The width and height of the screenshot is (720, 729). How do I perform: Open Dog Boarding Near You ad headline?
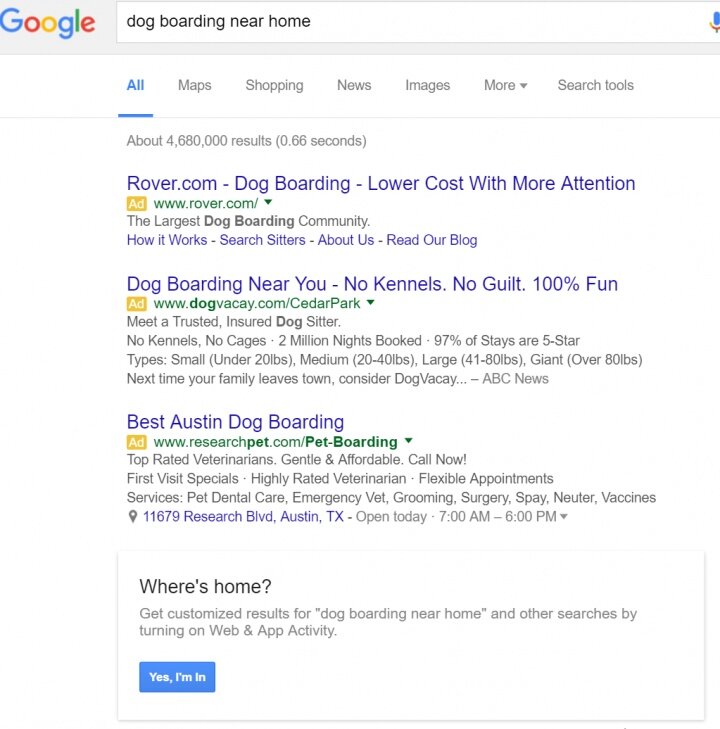point(372,284)
